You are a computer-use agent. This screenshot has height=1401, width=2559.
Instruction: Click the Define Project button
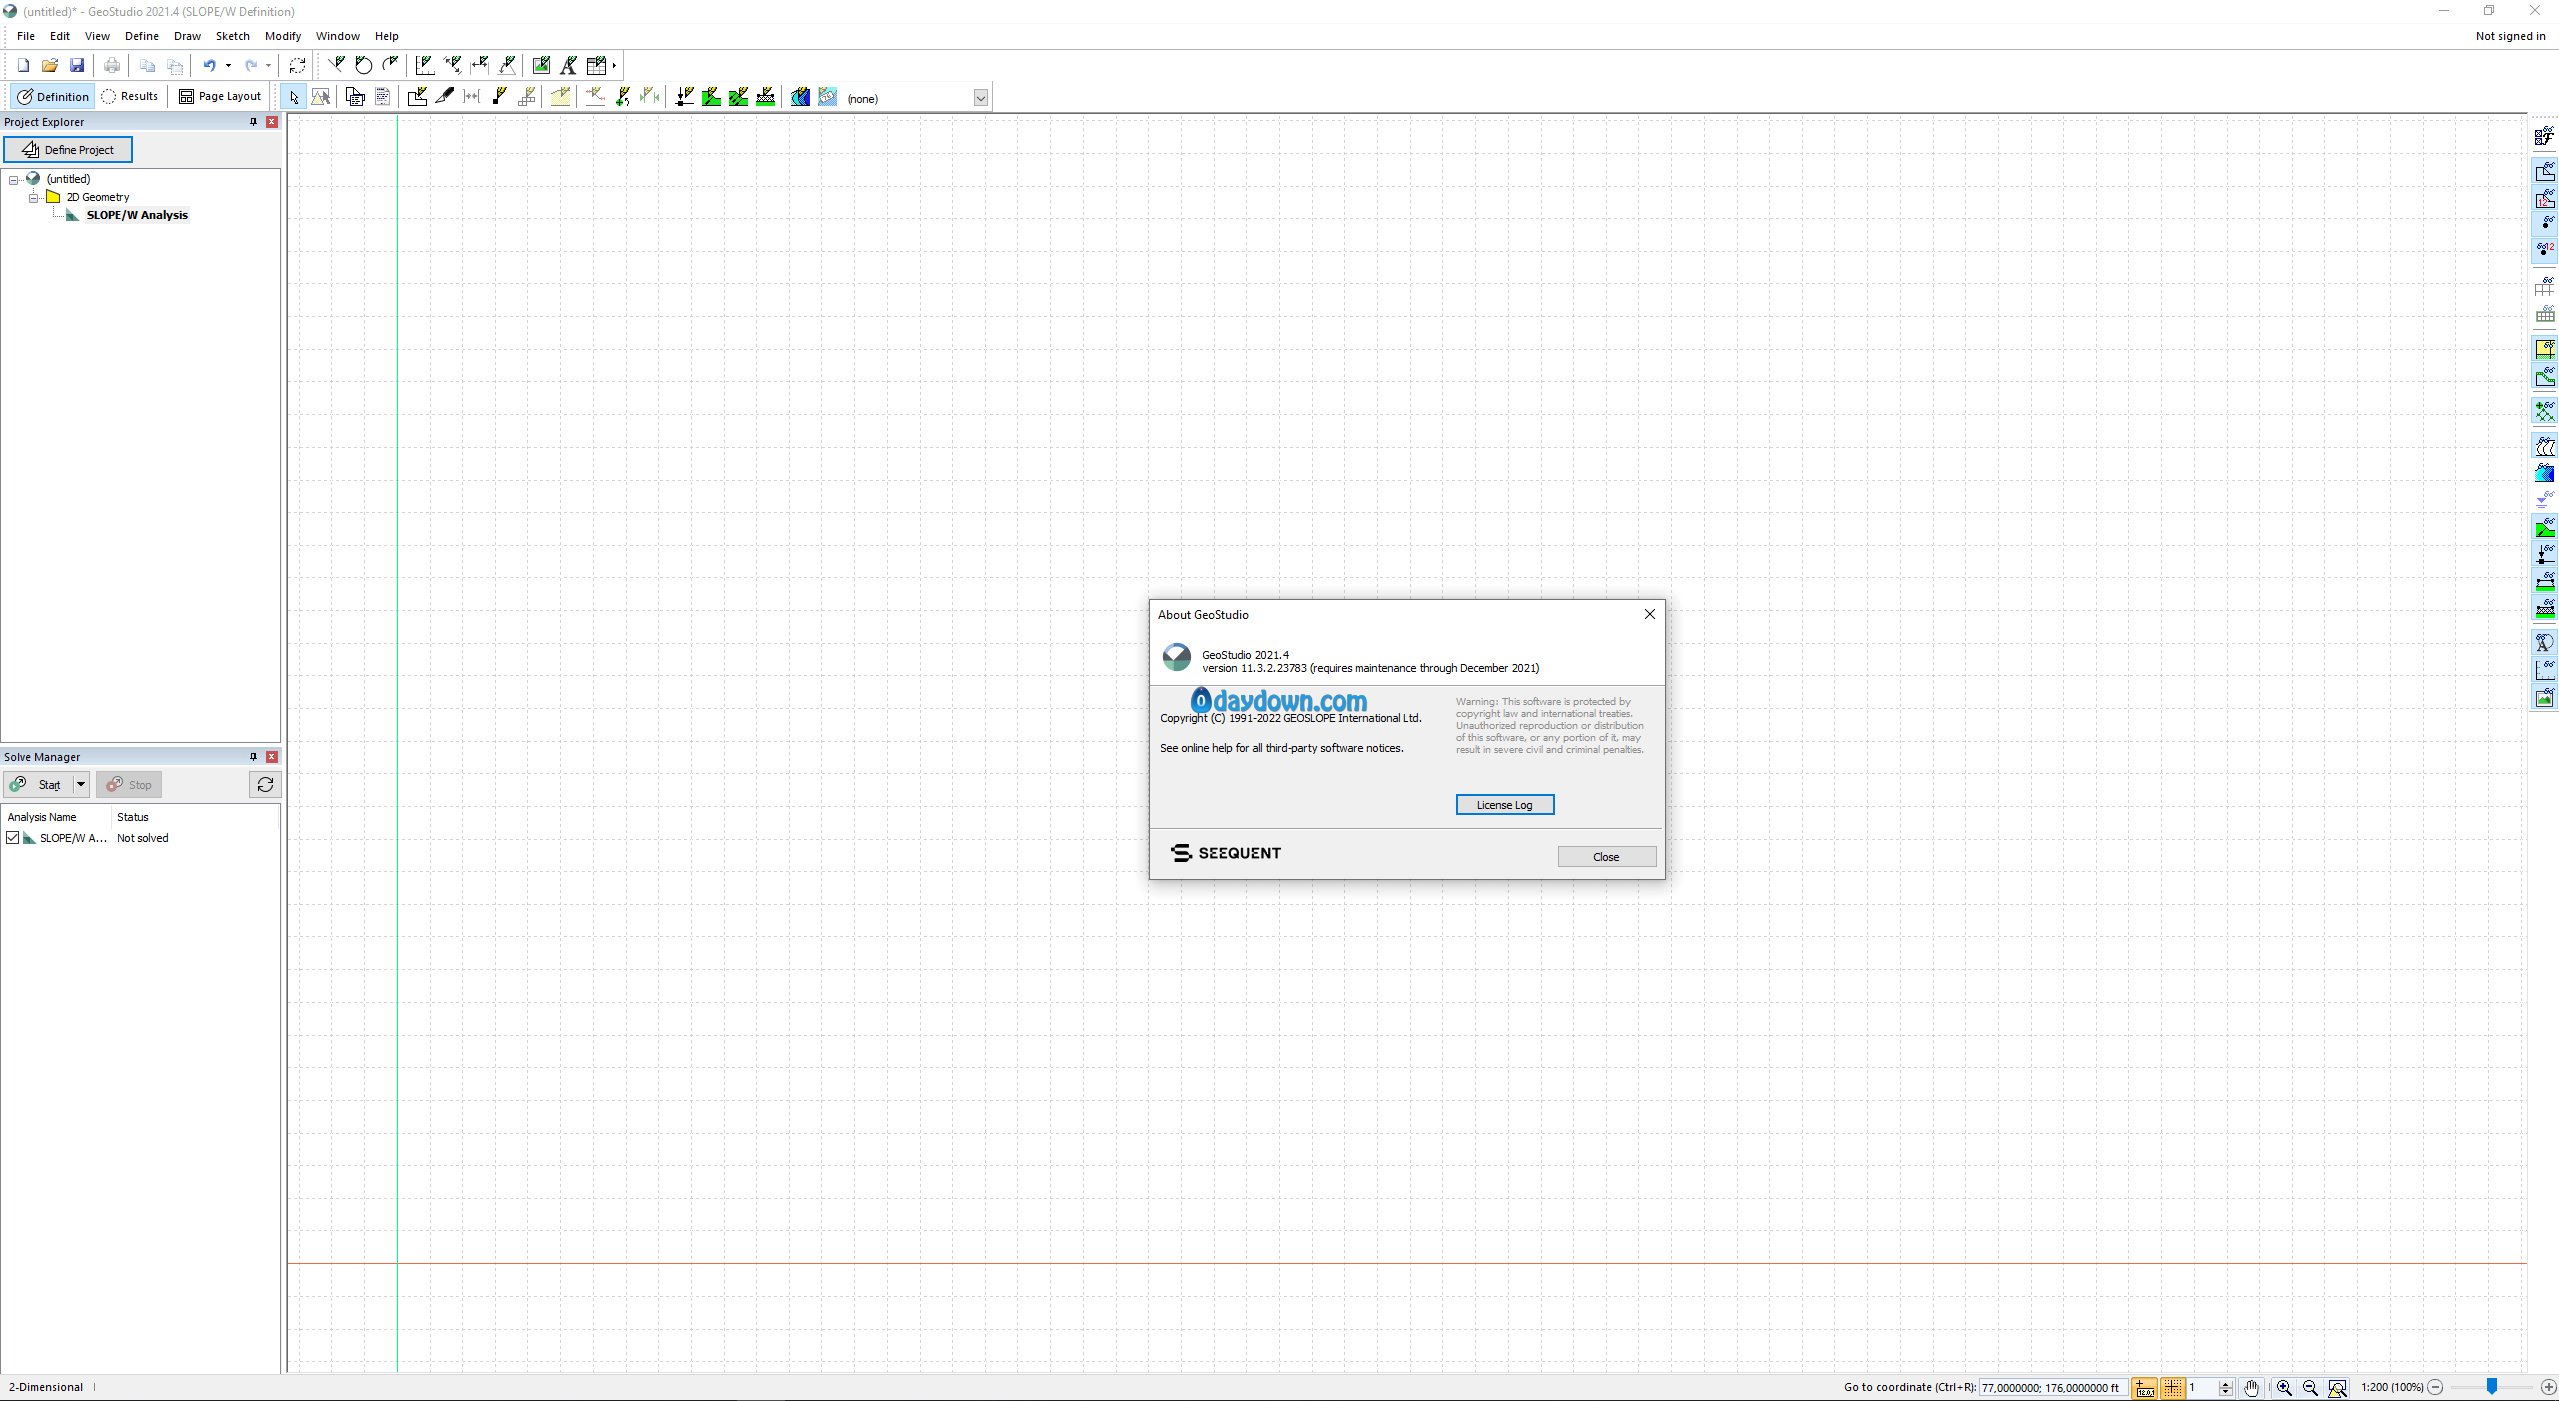pyautogui.click(x=68, y=149)
